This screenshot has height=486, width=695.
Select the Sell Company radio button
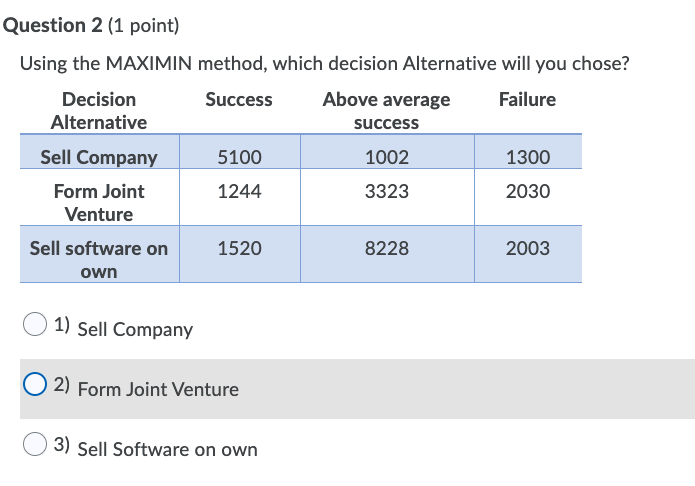coord(35,324)
